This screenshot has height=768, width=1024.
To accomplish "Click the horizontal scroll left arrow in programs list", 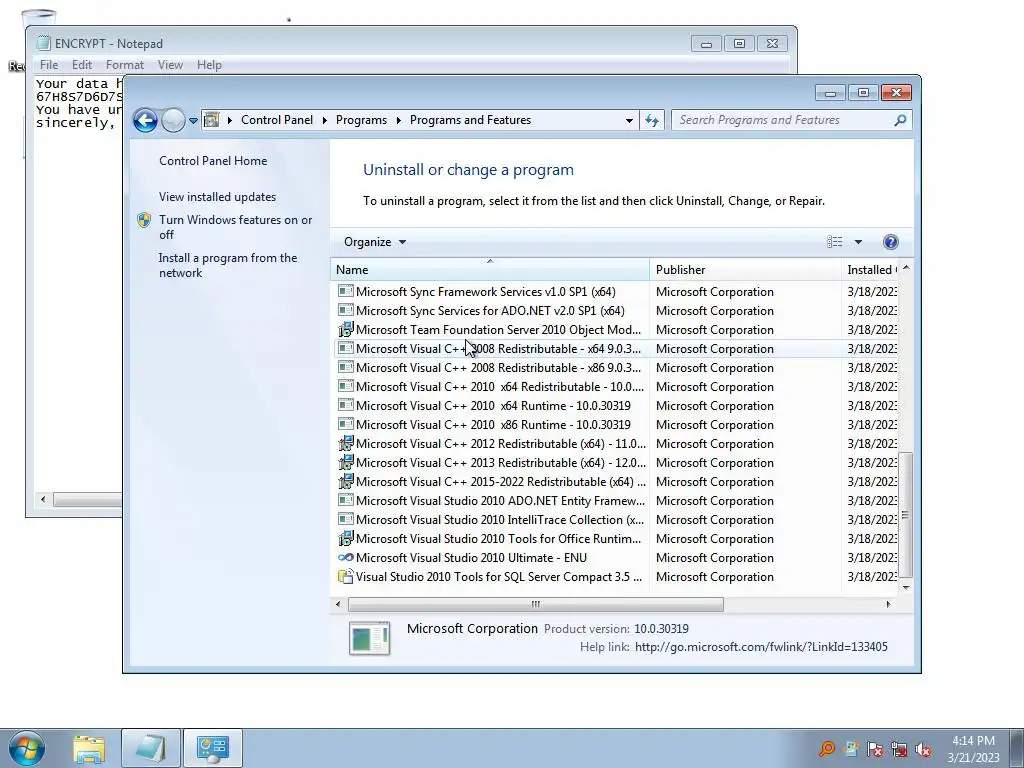I will coord(338,604).
